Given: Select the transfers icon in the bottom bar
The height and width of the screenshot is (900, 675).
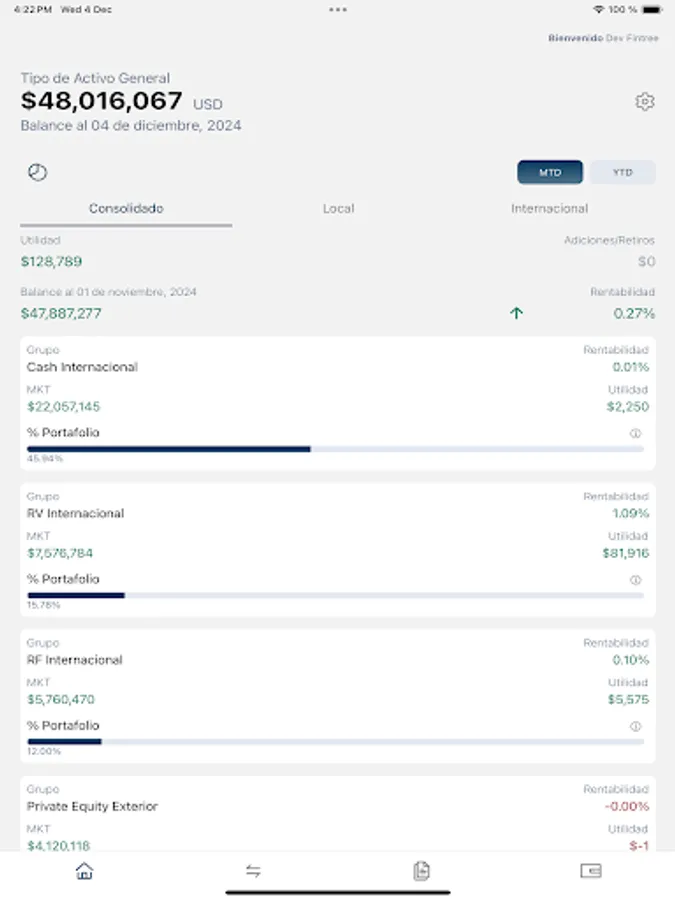Looking at the screenshot, I should 253,871.
